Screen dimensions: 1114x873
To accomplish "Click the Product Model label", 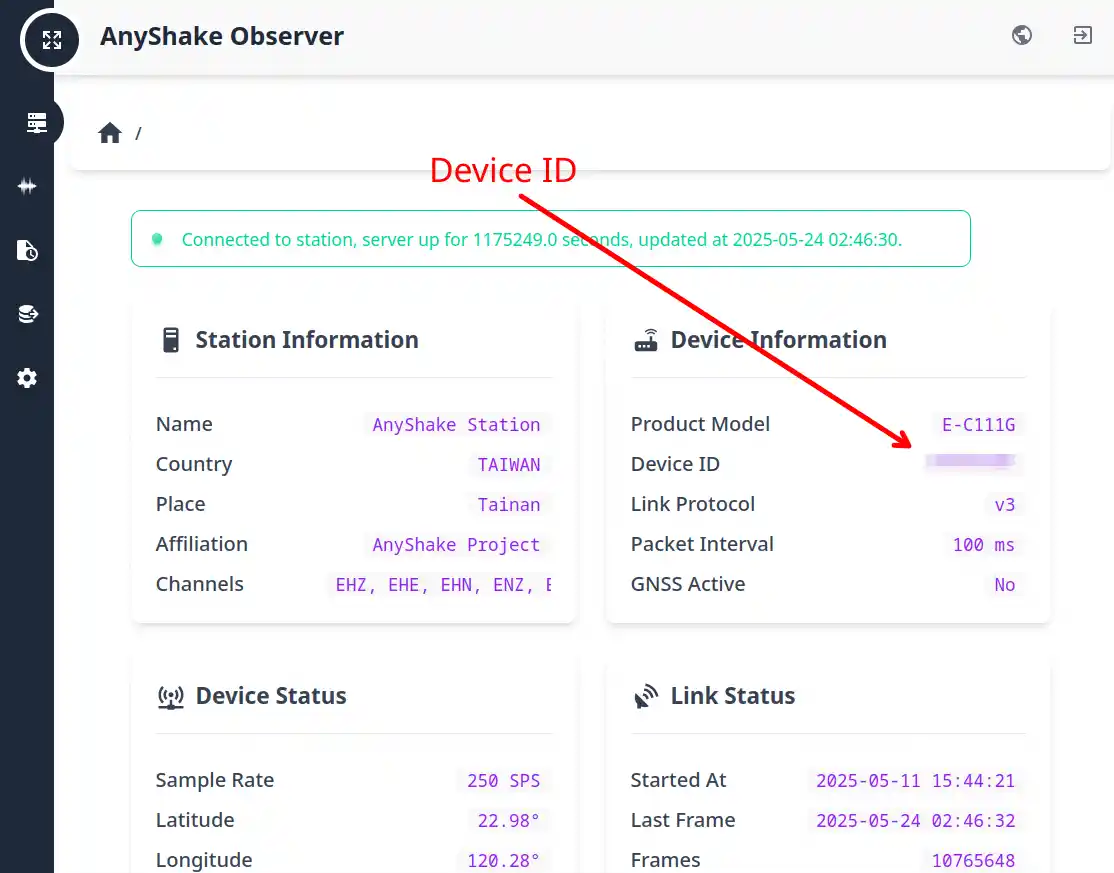I will [x=700, y=424].
